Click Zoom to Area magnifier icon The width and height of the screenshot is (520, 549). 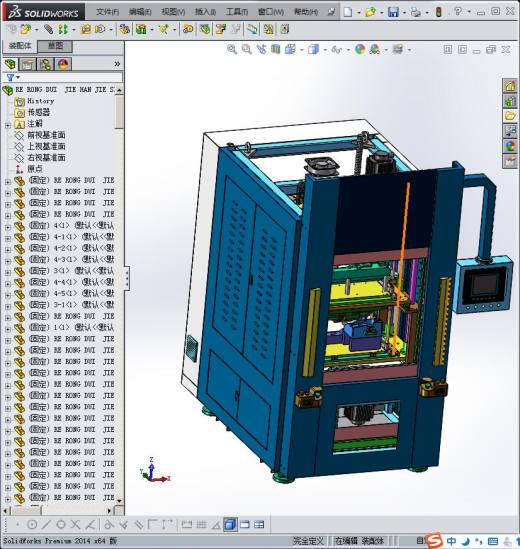click(x=247, y=49)
